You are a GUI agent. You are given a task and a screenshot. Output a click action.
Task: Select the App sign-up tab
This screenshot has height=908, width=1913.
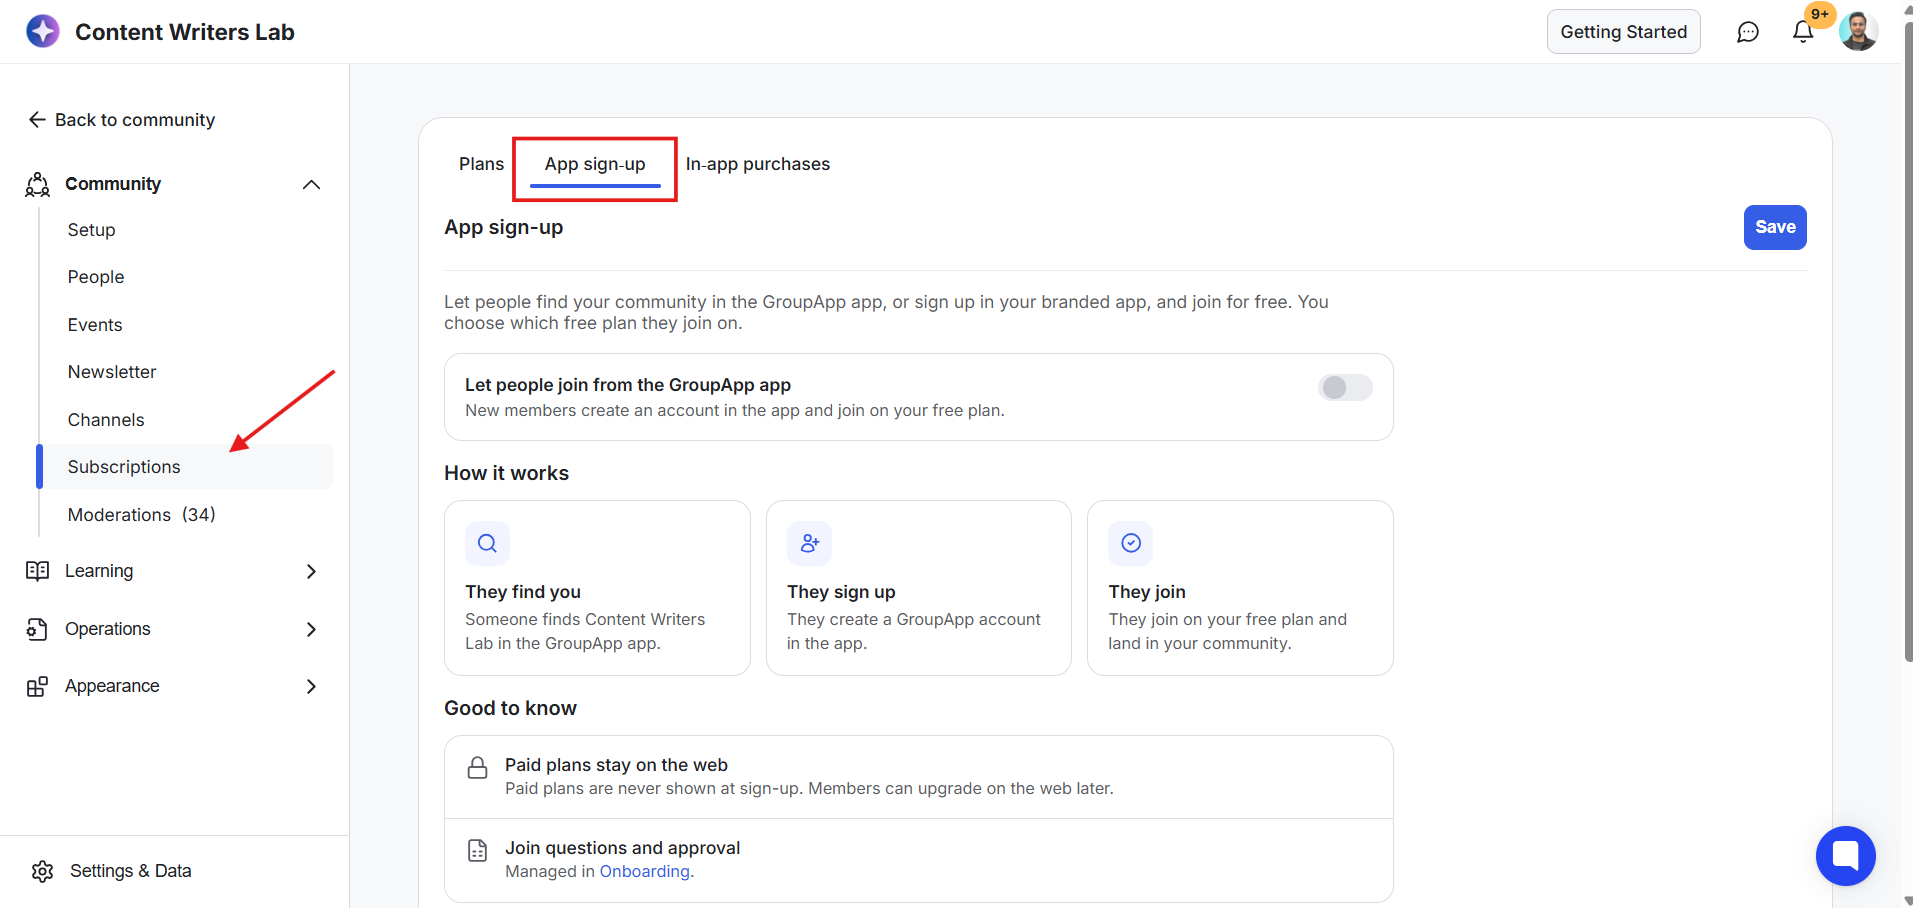(595, 164)
